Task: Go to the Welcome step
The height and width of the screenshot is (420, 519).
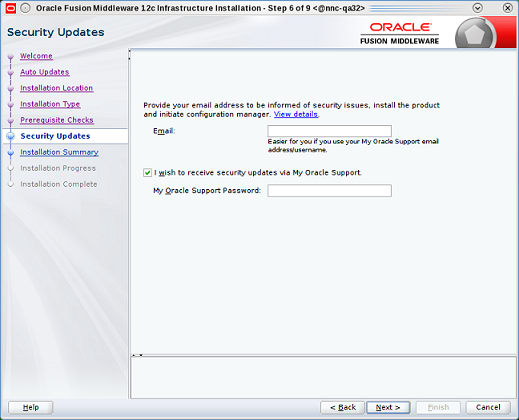Action: [x=36, y=56]
